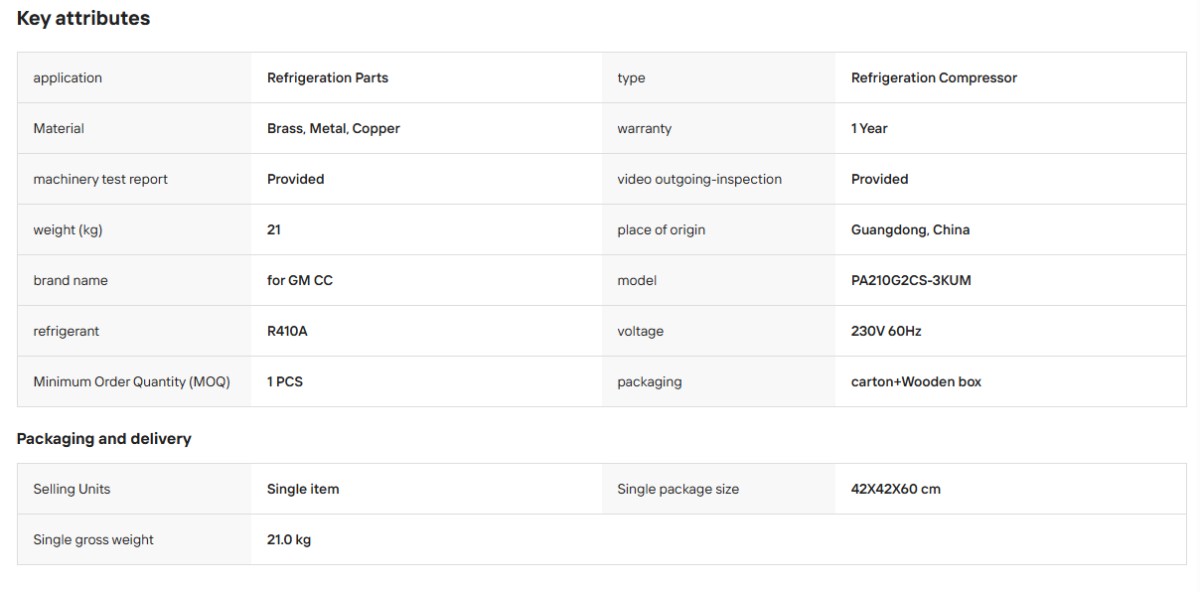1200x592 pixels.
Task: Click the 'brand name' label
Action: pyautogui.click(x=70, y=280)
